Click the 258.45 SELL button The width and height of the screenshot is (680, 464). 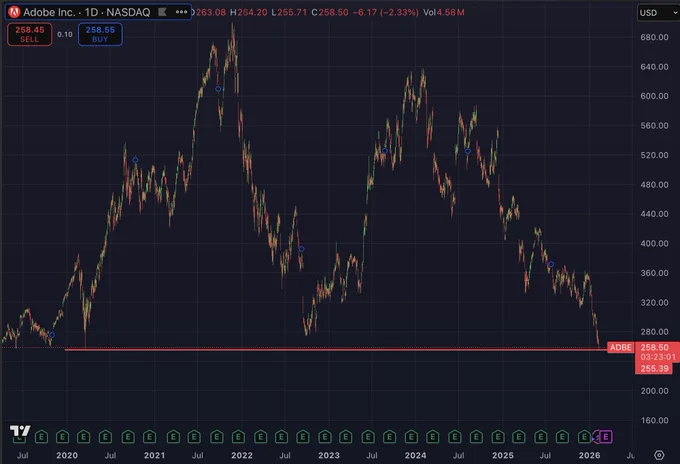(29, 34)
